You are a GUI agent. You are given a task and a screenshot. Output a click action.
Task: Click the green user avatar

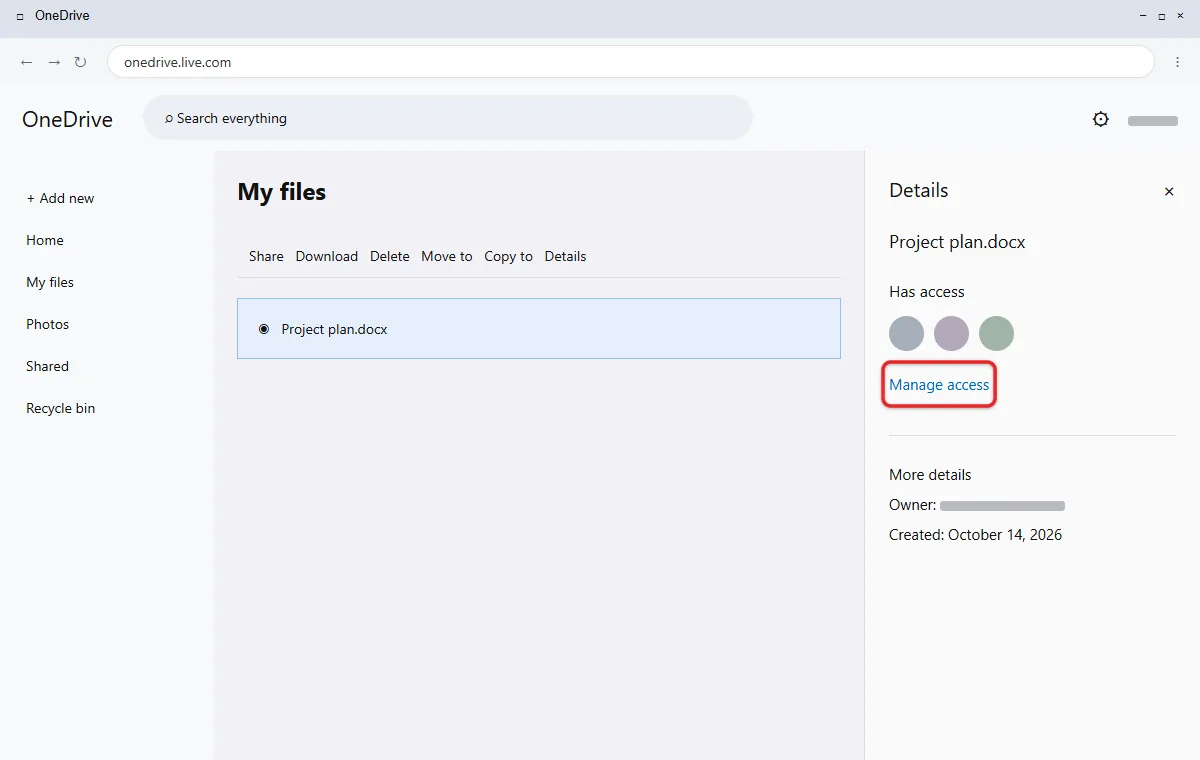click(x=997, y=333)
